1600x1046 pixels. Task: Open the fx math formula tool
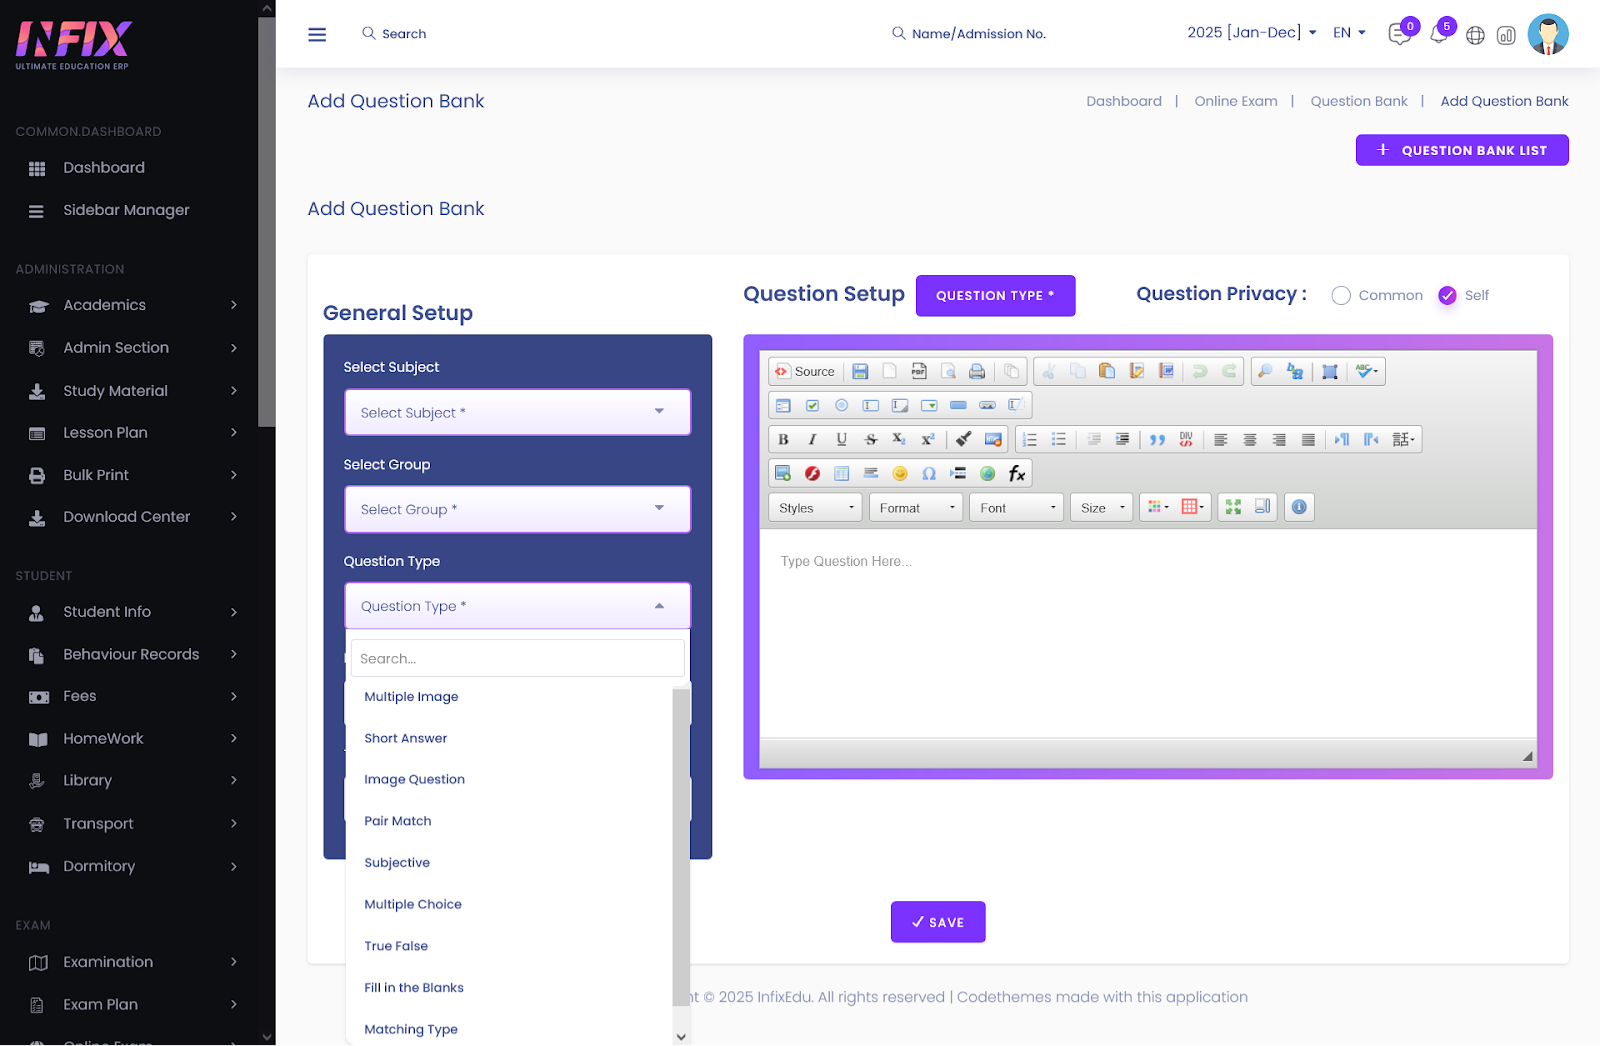click(x=1017, y=474)
